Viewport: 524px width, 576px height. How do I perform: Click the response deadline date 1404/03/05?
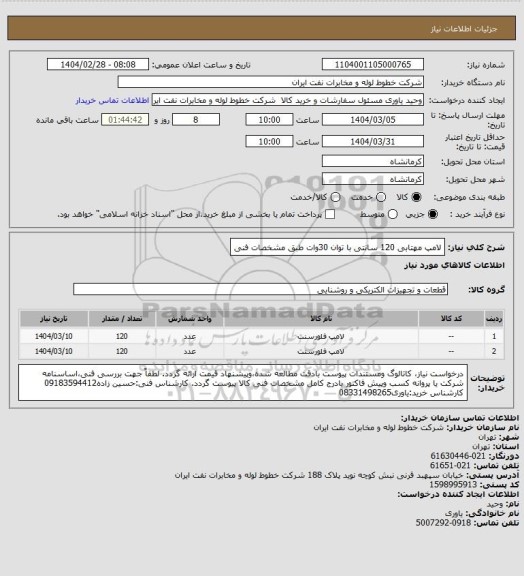373,120
